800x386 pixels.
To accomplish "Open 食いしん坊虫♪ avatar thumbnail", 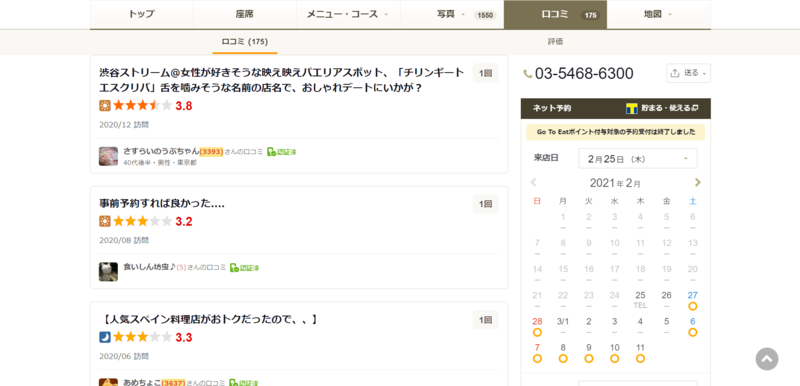I will (x=108, y=272).
